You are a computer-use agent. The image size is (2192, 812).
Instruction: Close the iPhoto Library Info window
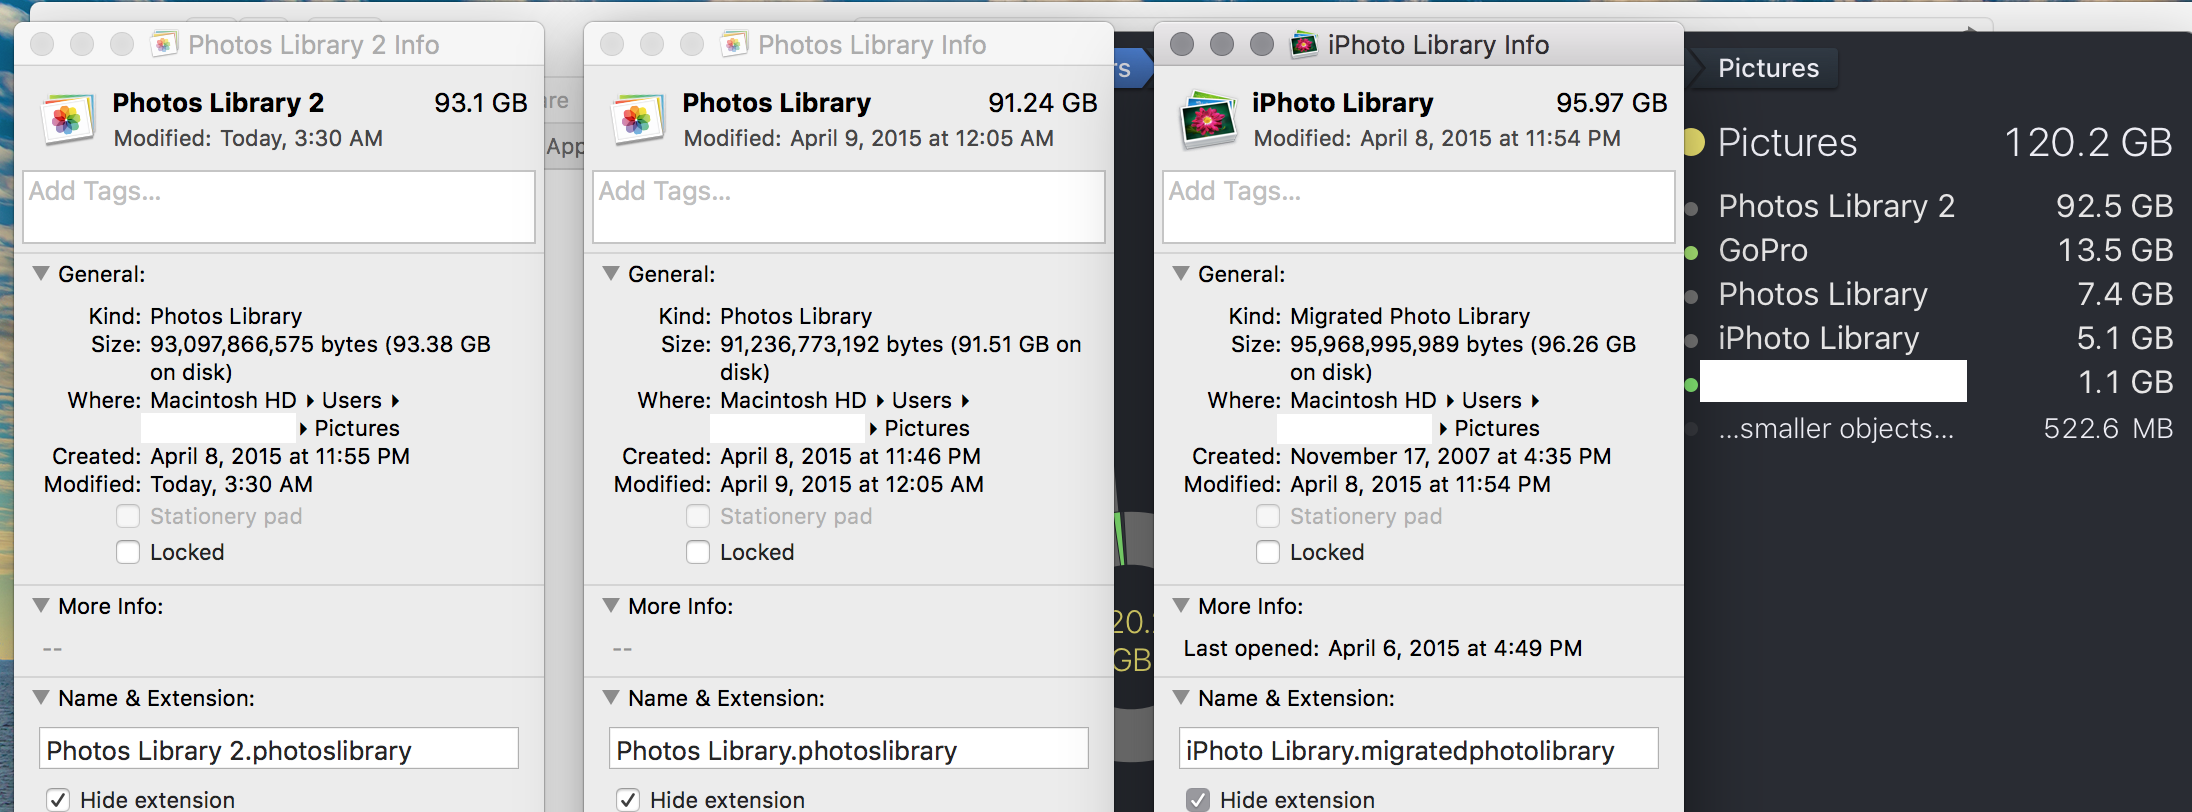click(x=1182, y=44)
